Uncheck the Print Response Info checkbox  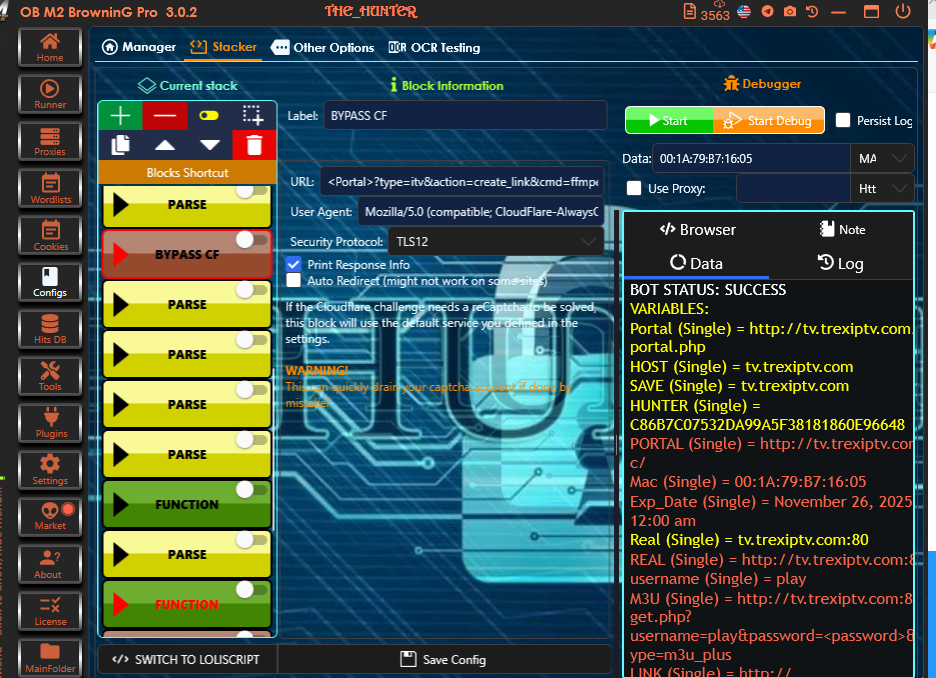(293, 265)
